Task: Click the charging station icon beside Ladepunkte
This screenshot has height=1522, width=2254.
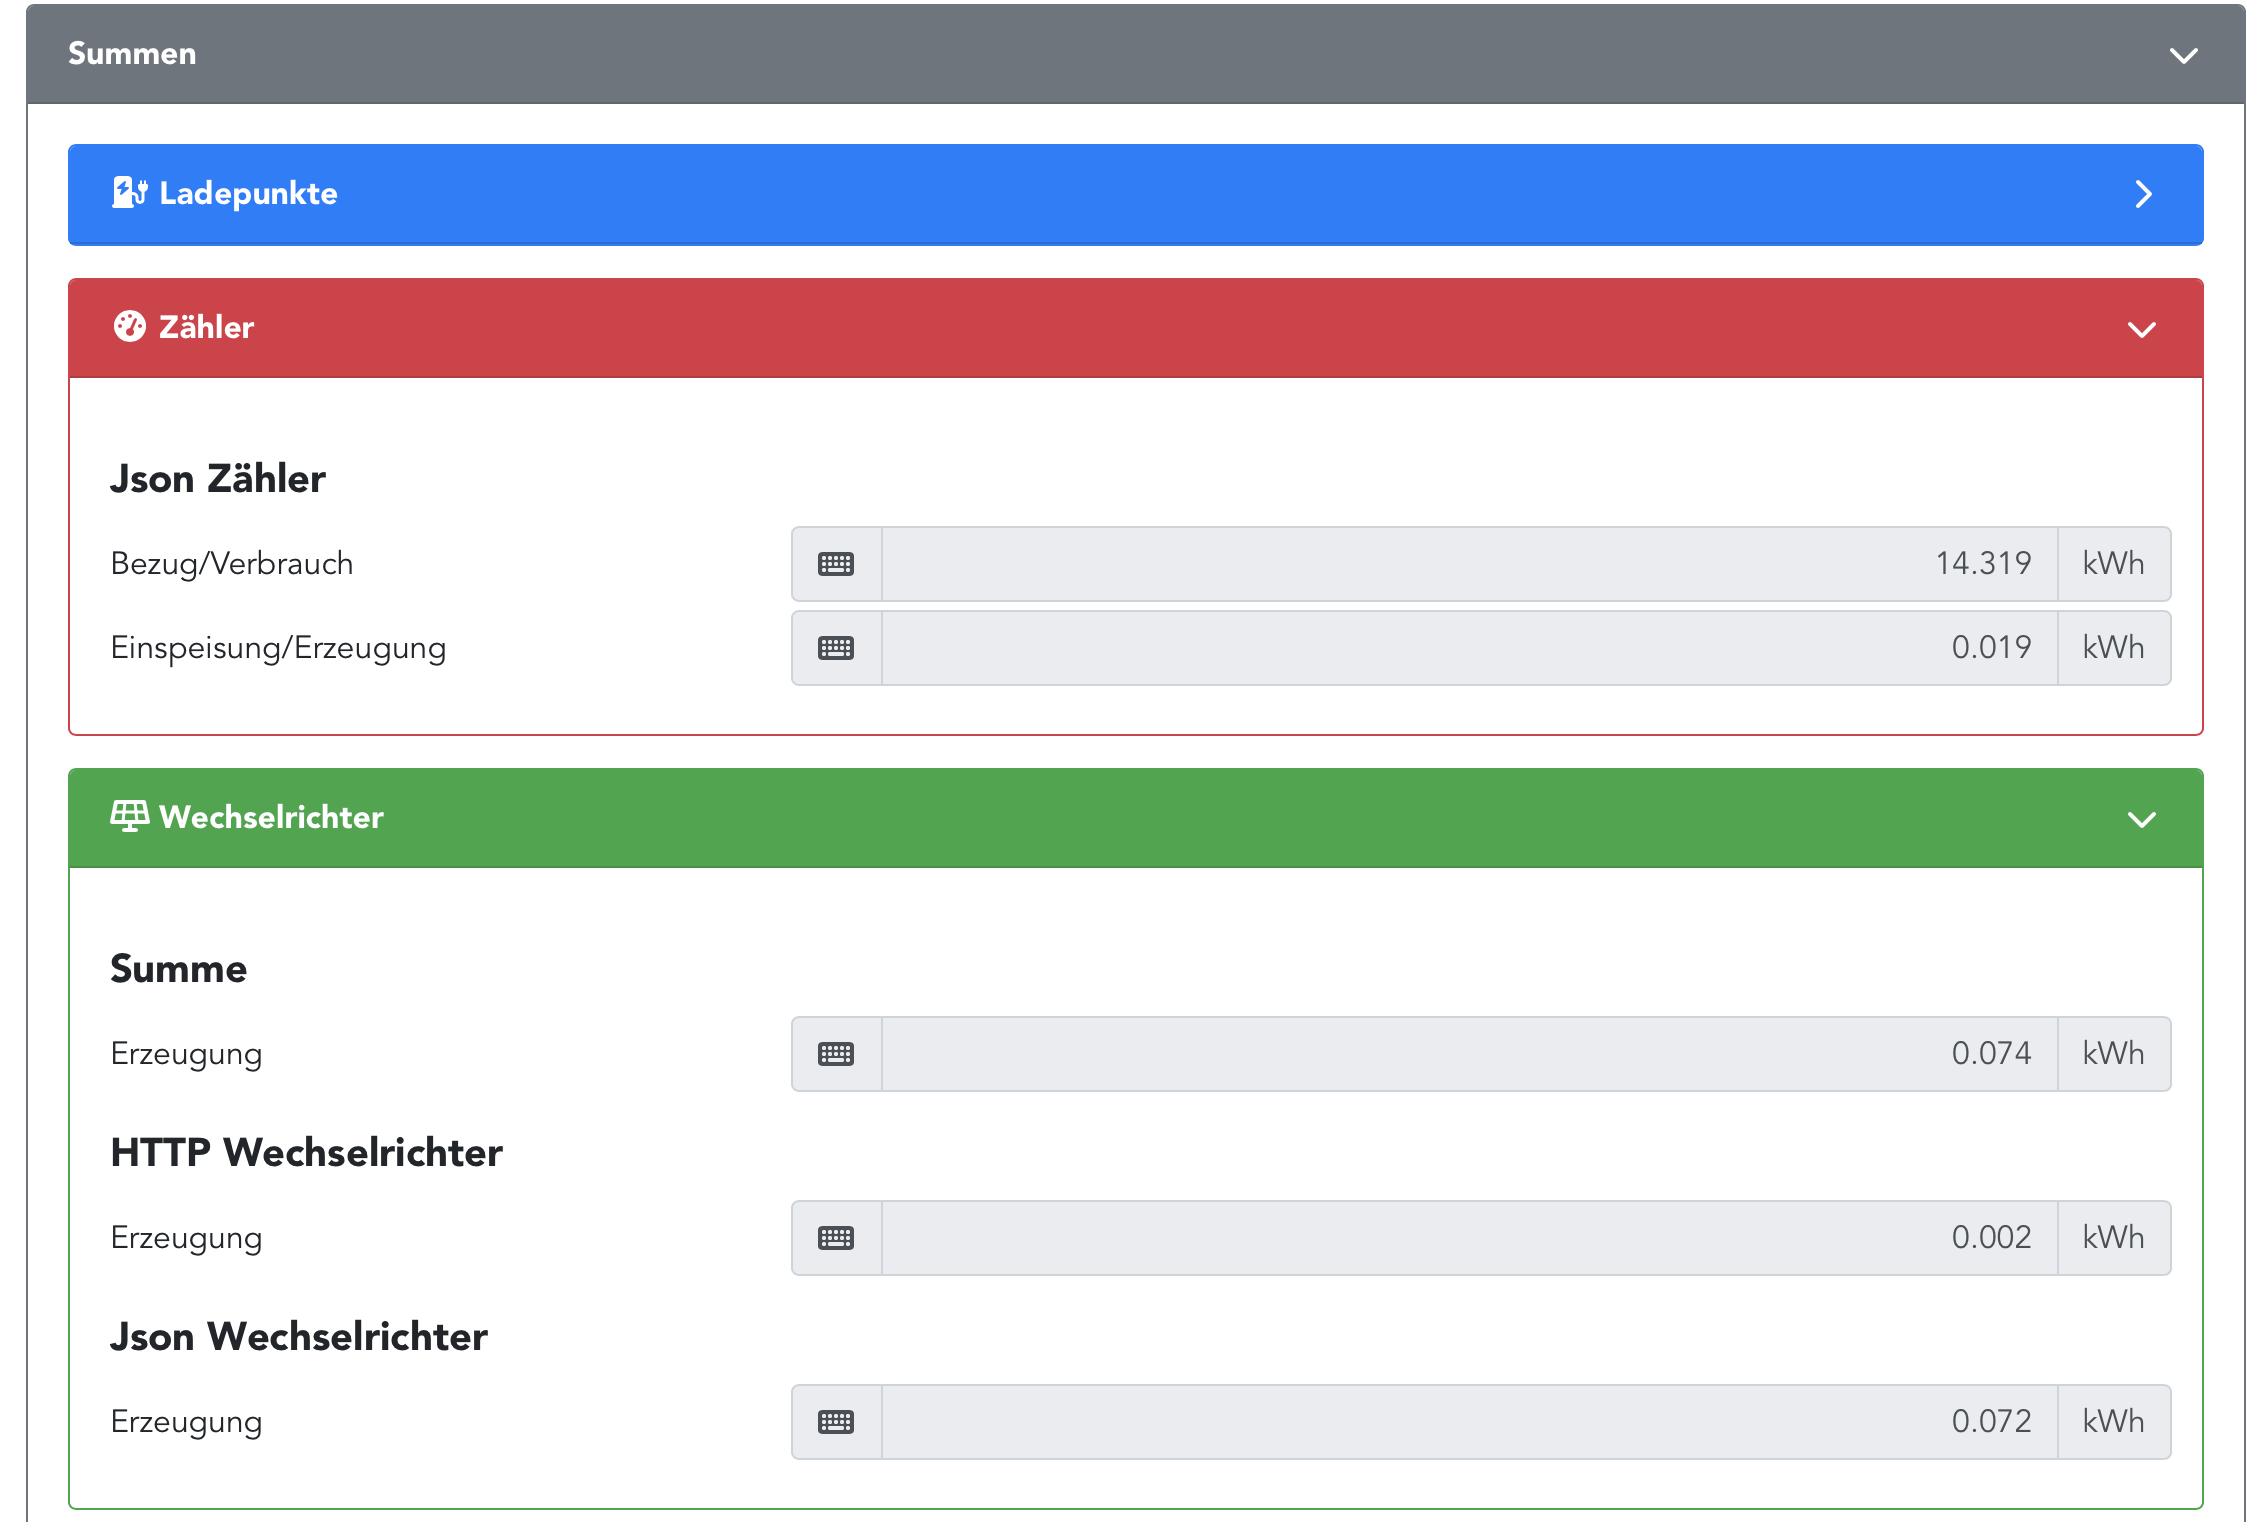Action: (x=129, y=192)
